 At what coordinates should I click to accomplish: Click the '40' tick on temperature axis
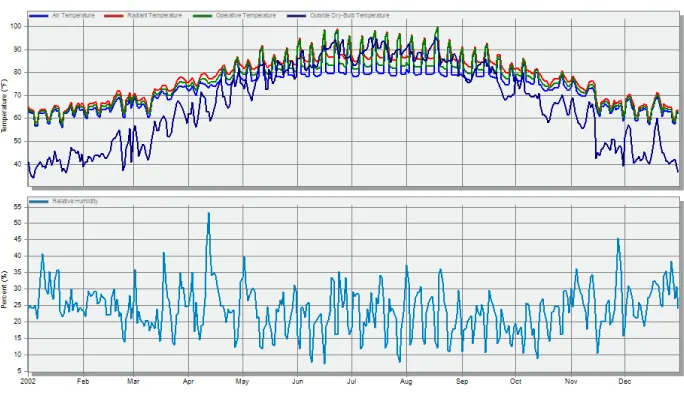pyautogui.click(x=17, y=164)
